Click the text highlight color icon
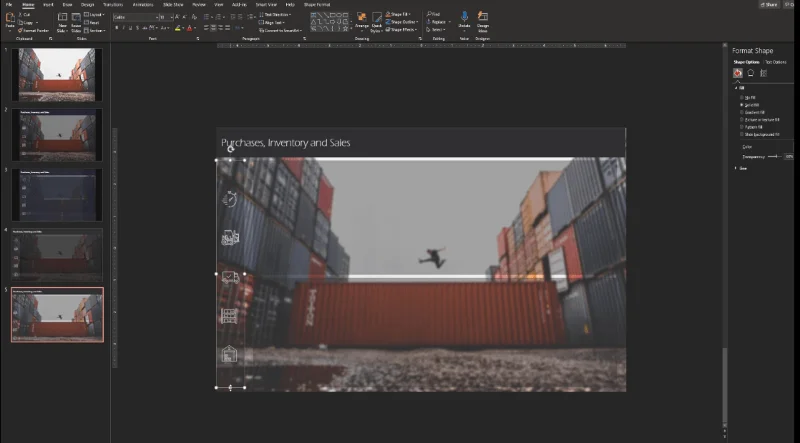This screenshot has width=800, height=443. pyautogui.click(x=178, y=28)
